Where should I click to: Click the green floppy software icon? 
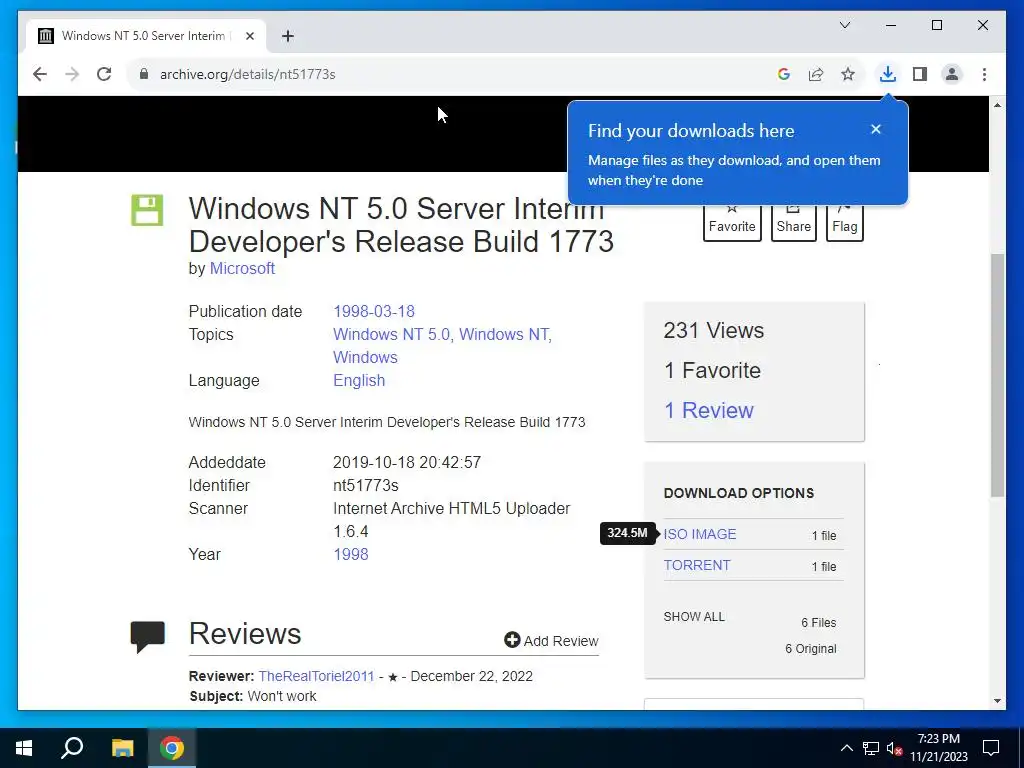147,210
